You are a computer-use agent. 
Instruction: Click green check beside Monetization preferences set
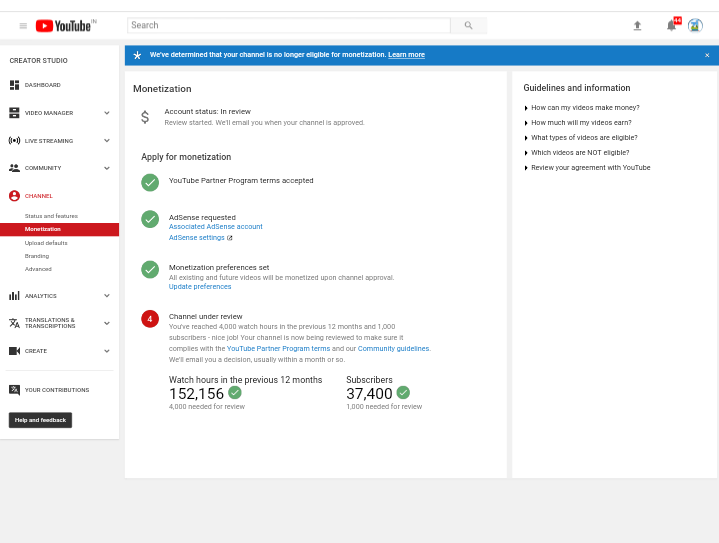150,270
